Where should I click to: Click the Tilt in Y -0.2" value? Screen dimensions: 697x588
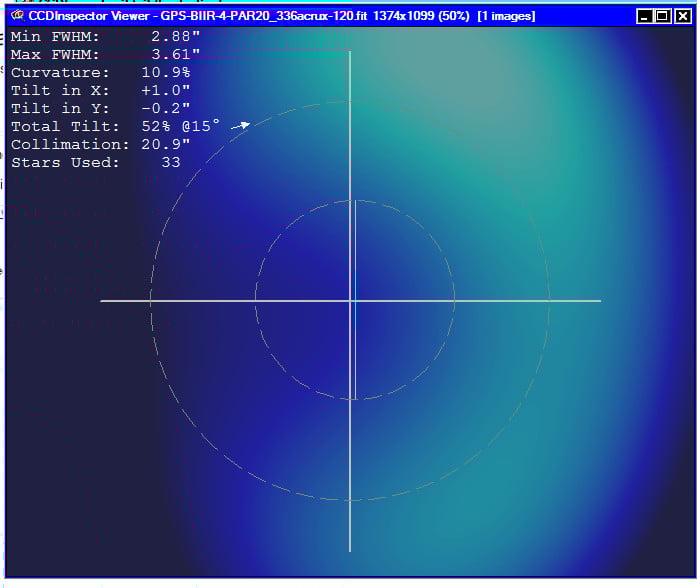coord(166,108)
